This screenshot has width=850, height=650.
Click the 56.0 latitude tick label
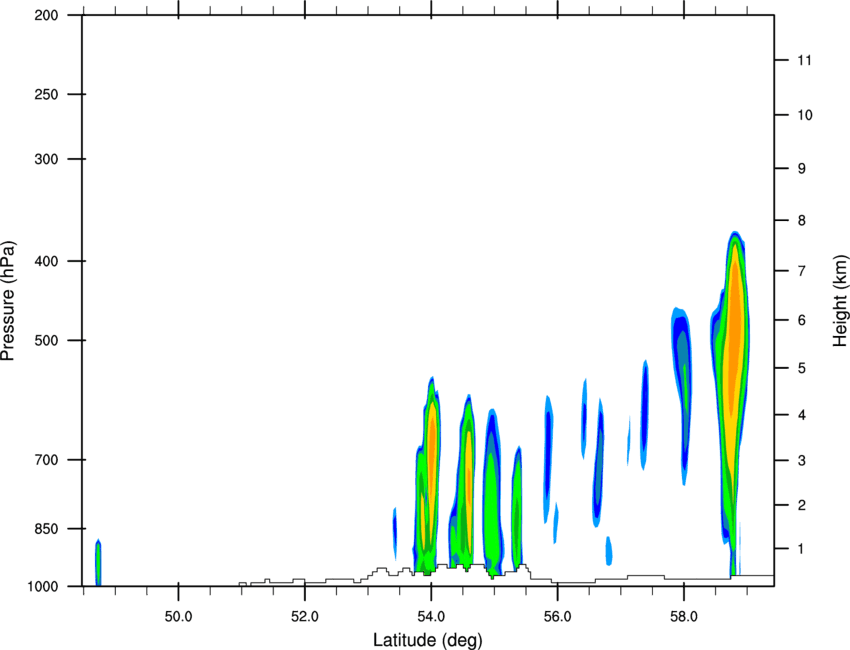coord(558,617)
